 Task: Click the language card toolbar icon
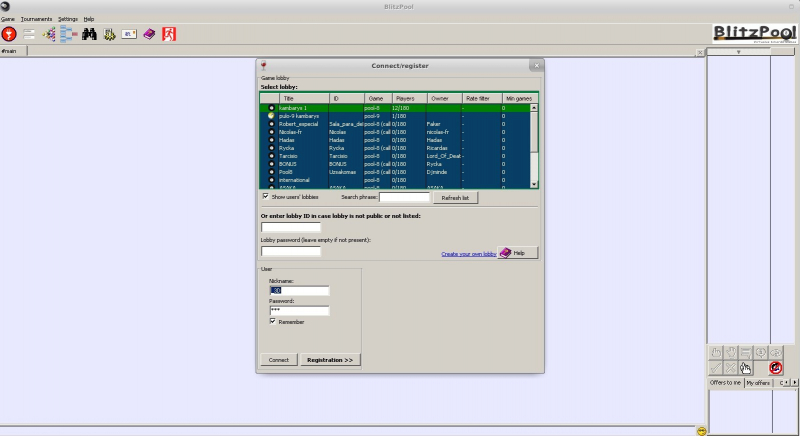(129, 34)
